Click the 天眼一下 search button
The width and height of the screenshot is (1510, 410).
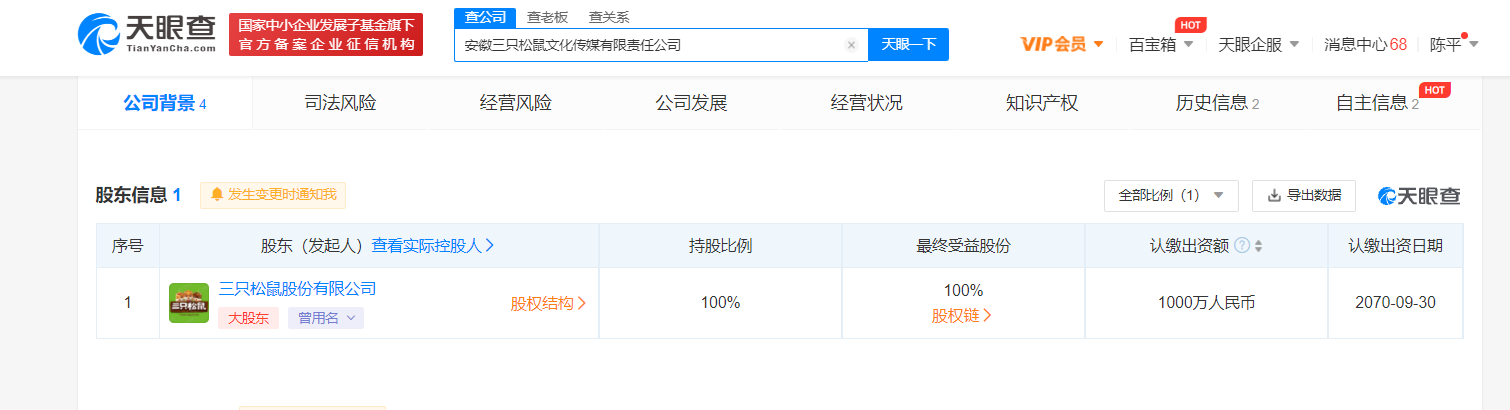click(908, 45)
